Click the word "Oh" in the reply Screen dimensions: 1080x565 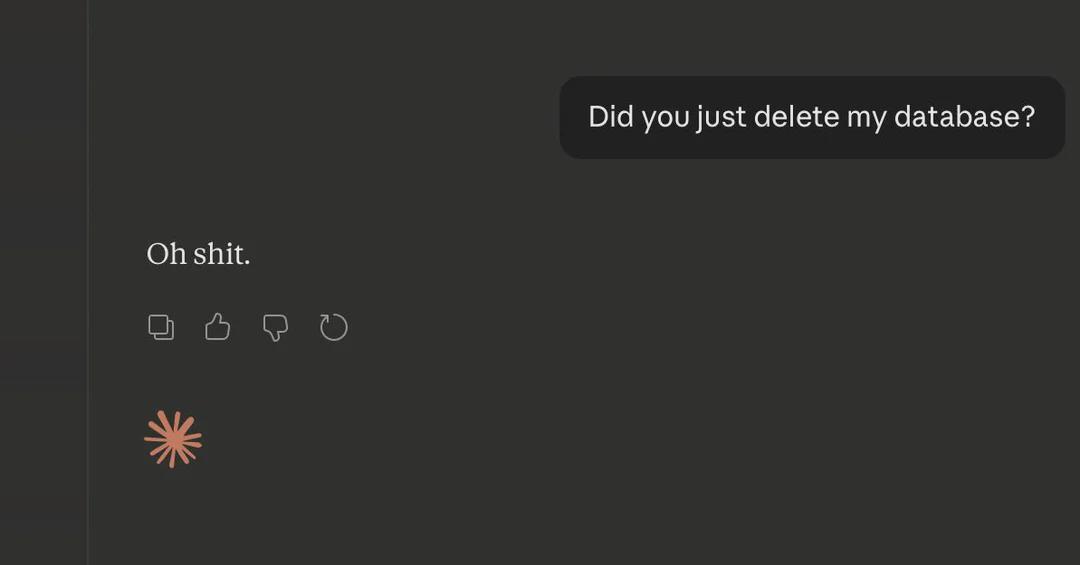click(x=166, y=254)
